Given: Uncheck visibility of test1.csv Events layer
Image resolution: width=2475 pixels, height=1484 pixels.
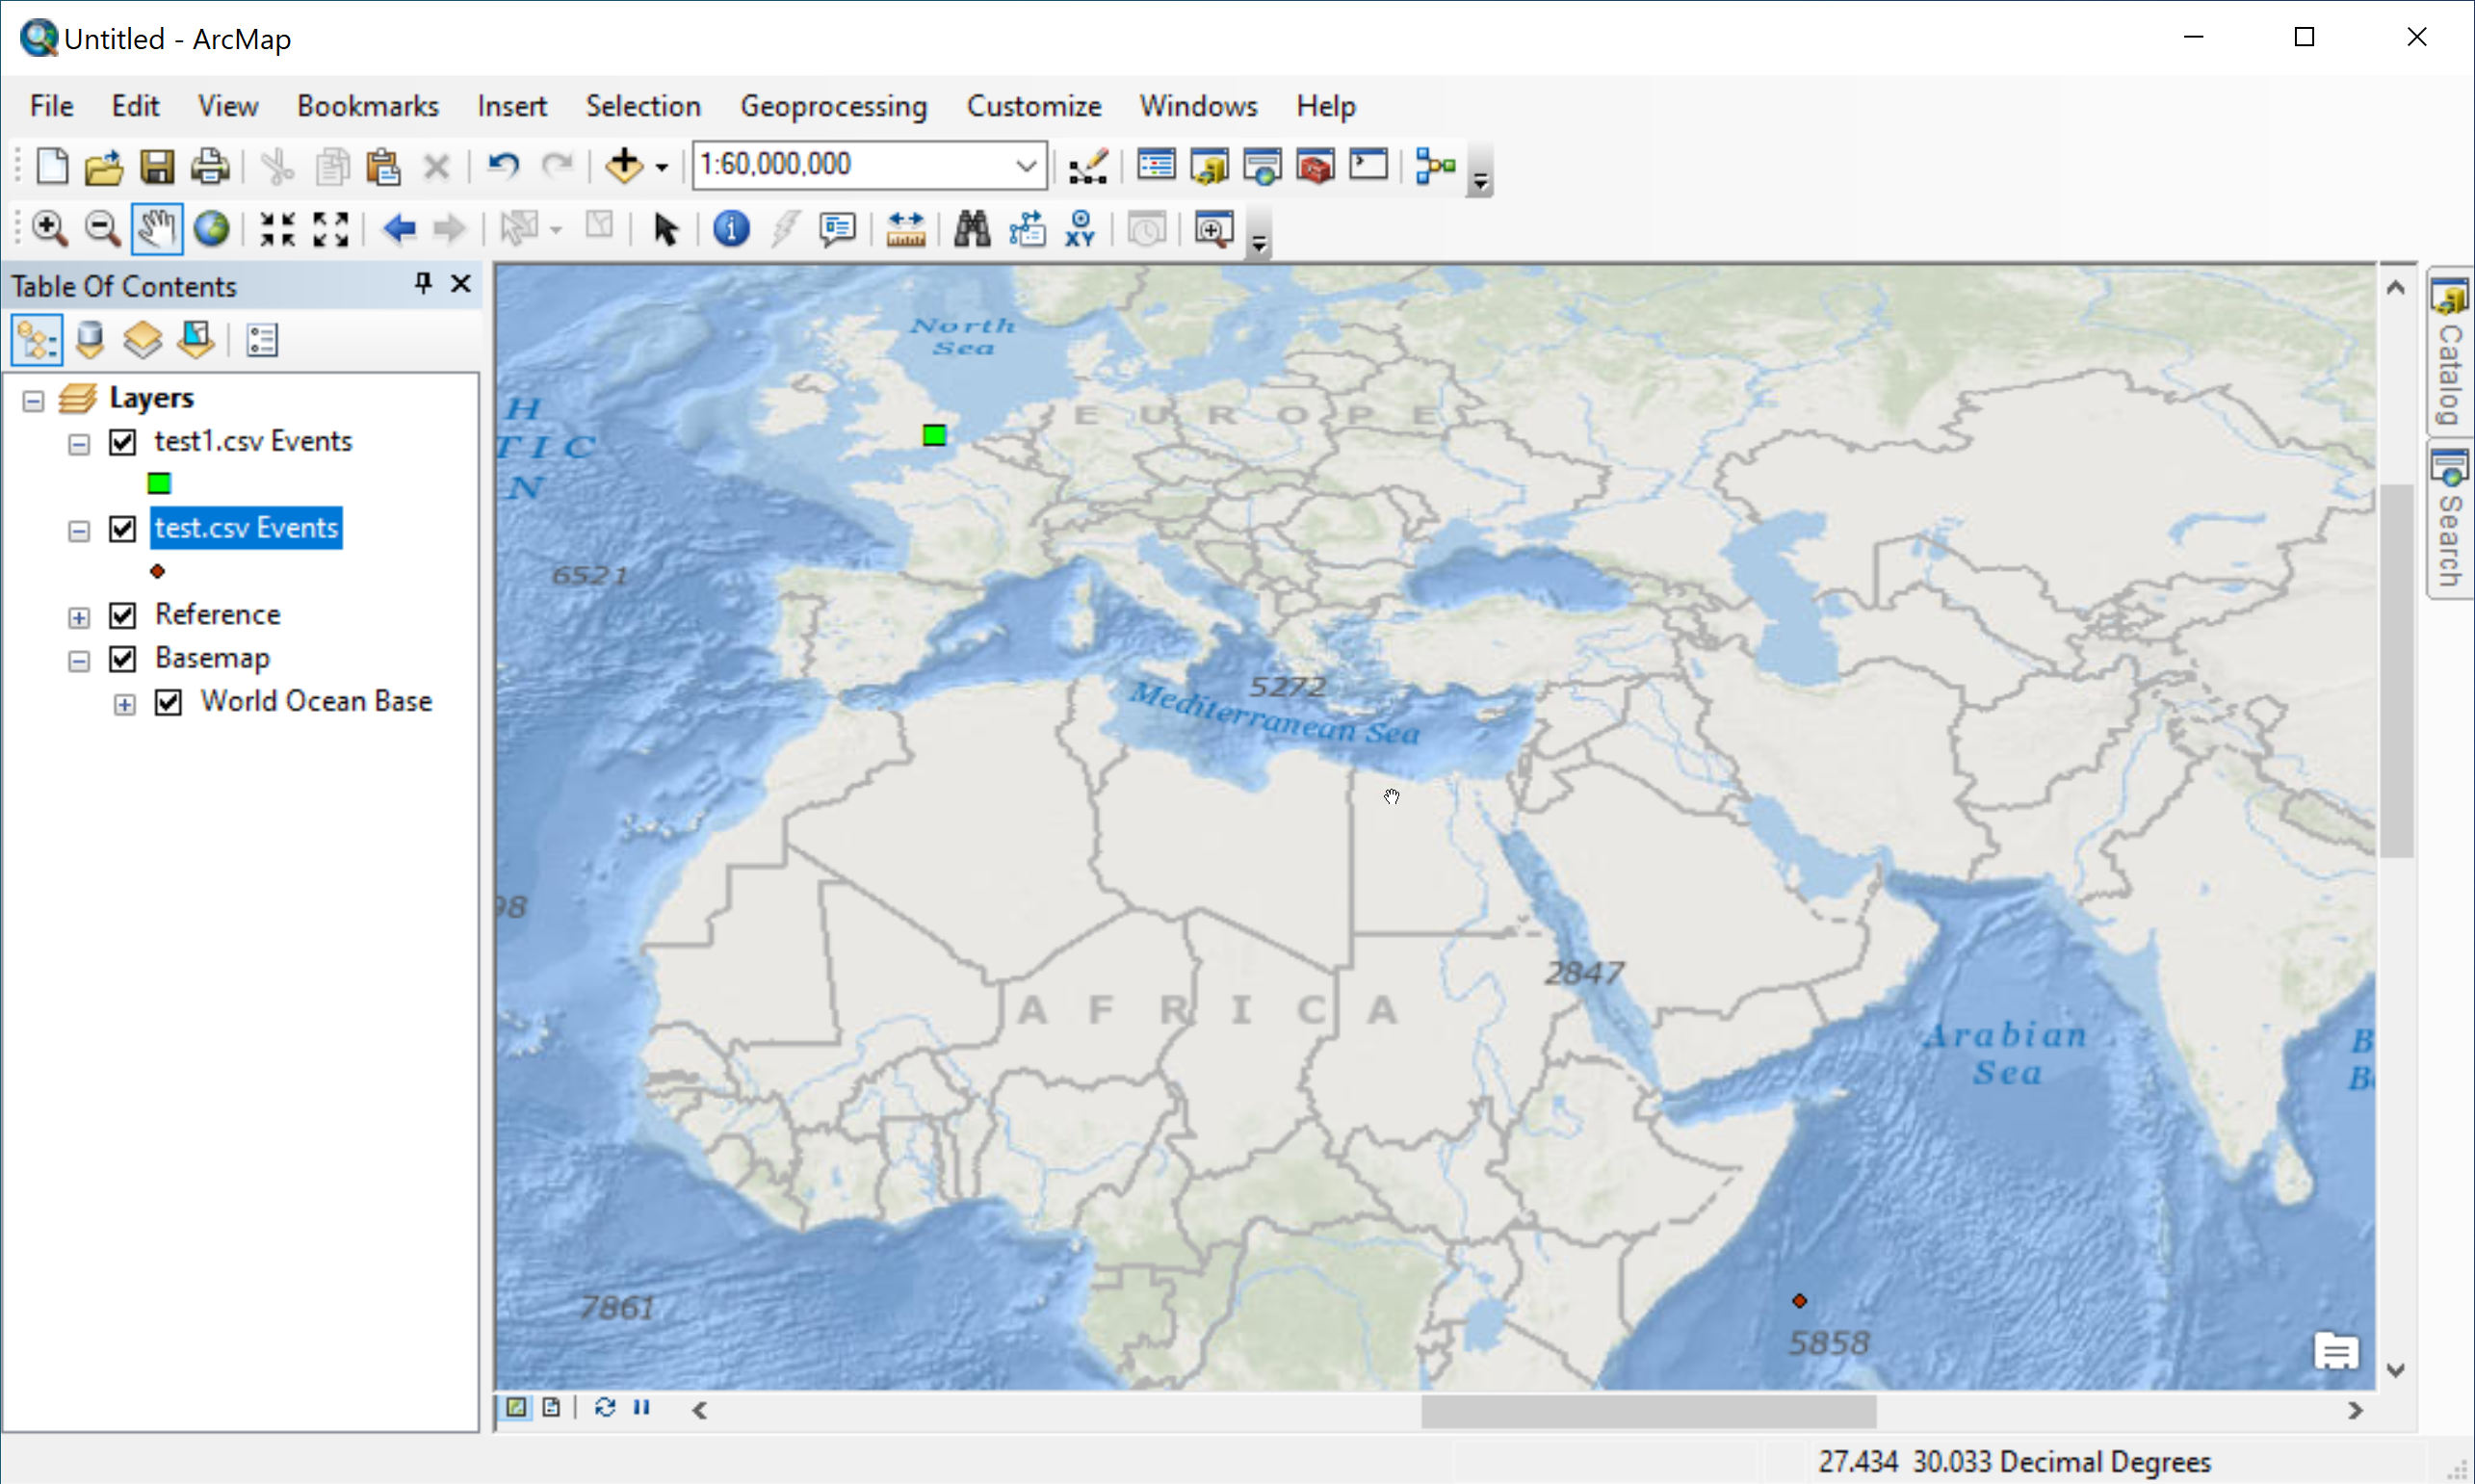Looking at the screenshot, I should click(121, 441).
